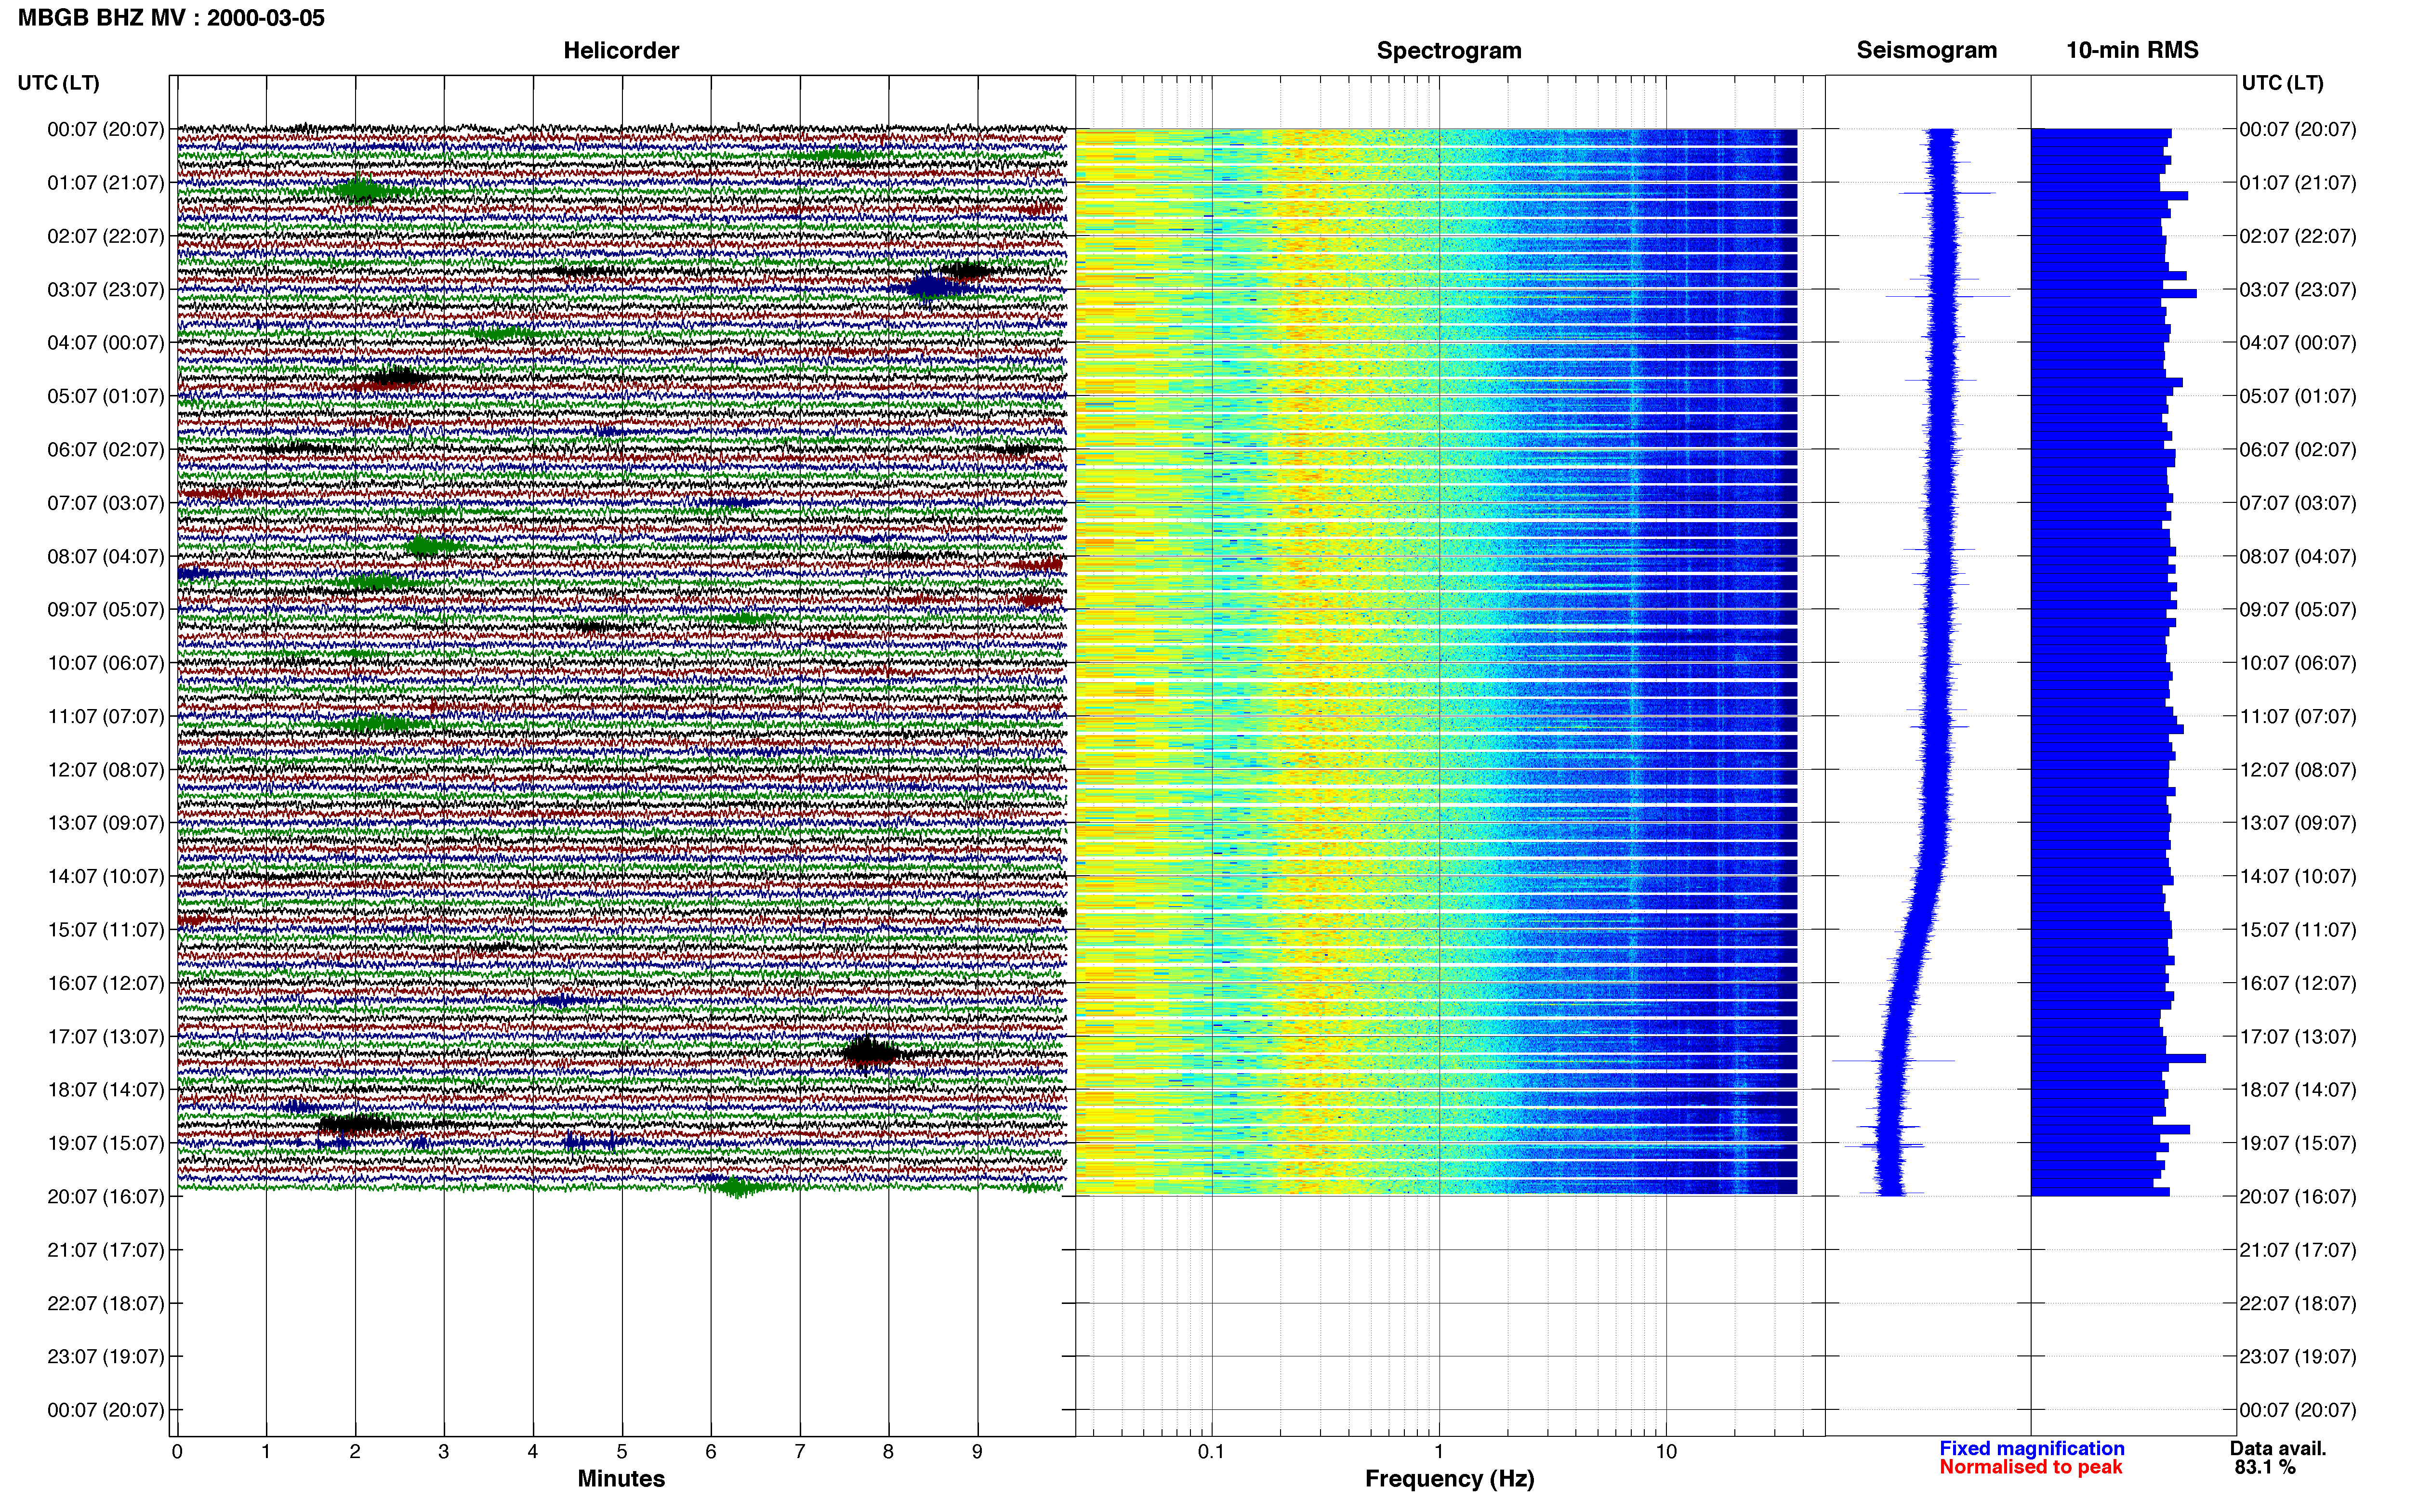Click left time label '08:07 (04:07)'
Viewport: 2418px width, 1512px height.
(x=105, y=556)
